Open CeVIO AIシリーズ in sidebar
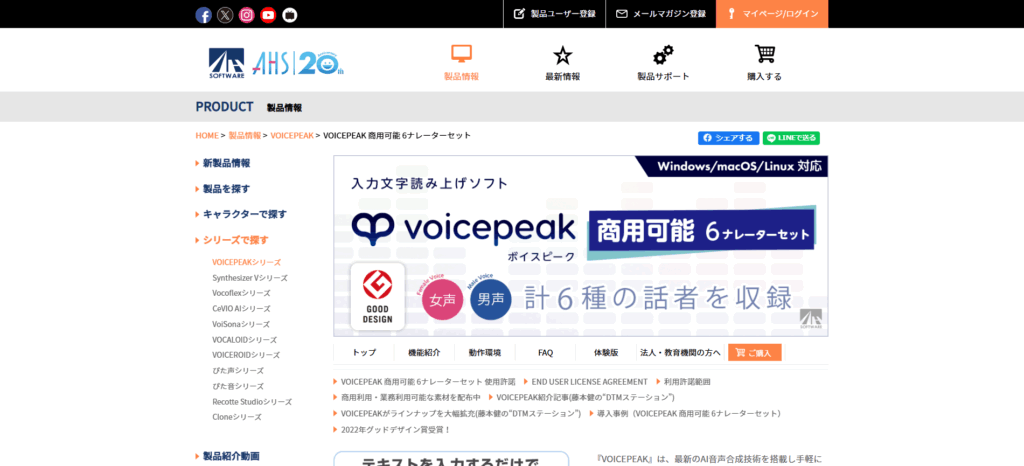1024x466 pixels. [x=241, y=309]
